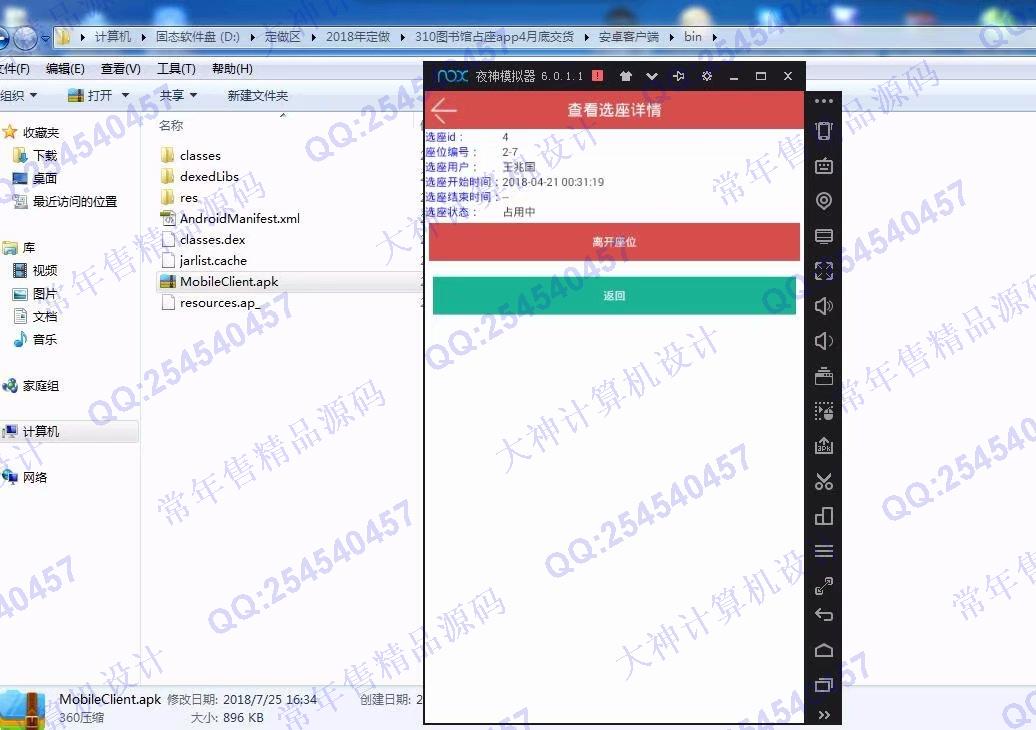Click the scissors screenshot icon
The height and width of the screenshot is (730, 1036).
click(824, 481)
